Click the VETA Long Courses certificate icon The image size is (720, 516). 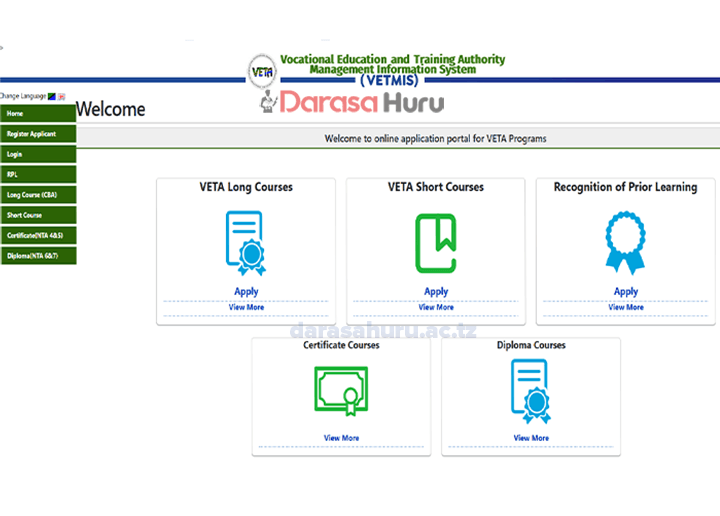click(246, 243)
